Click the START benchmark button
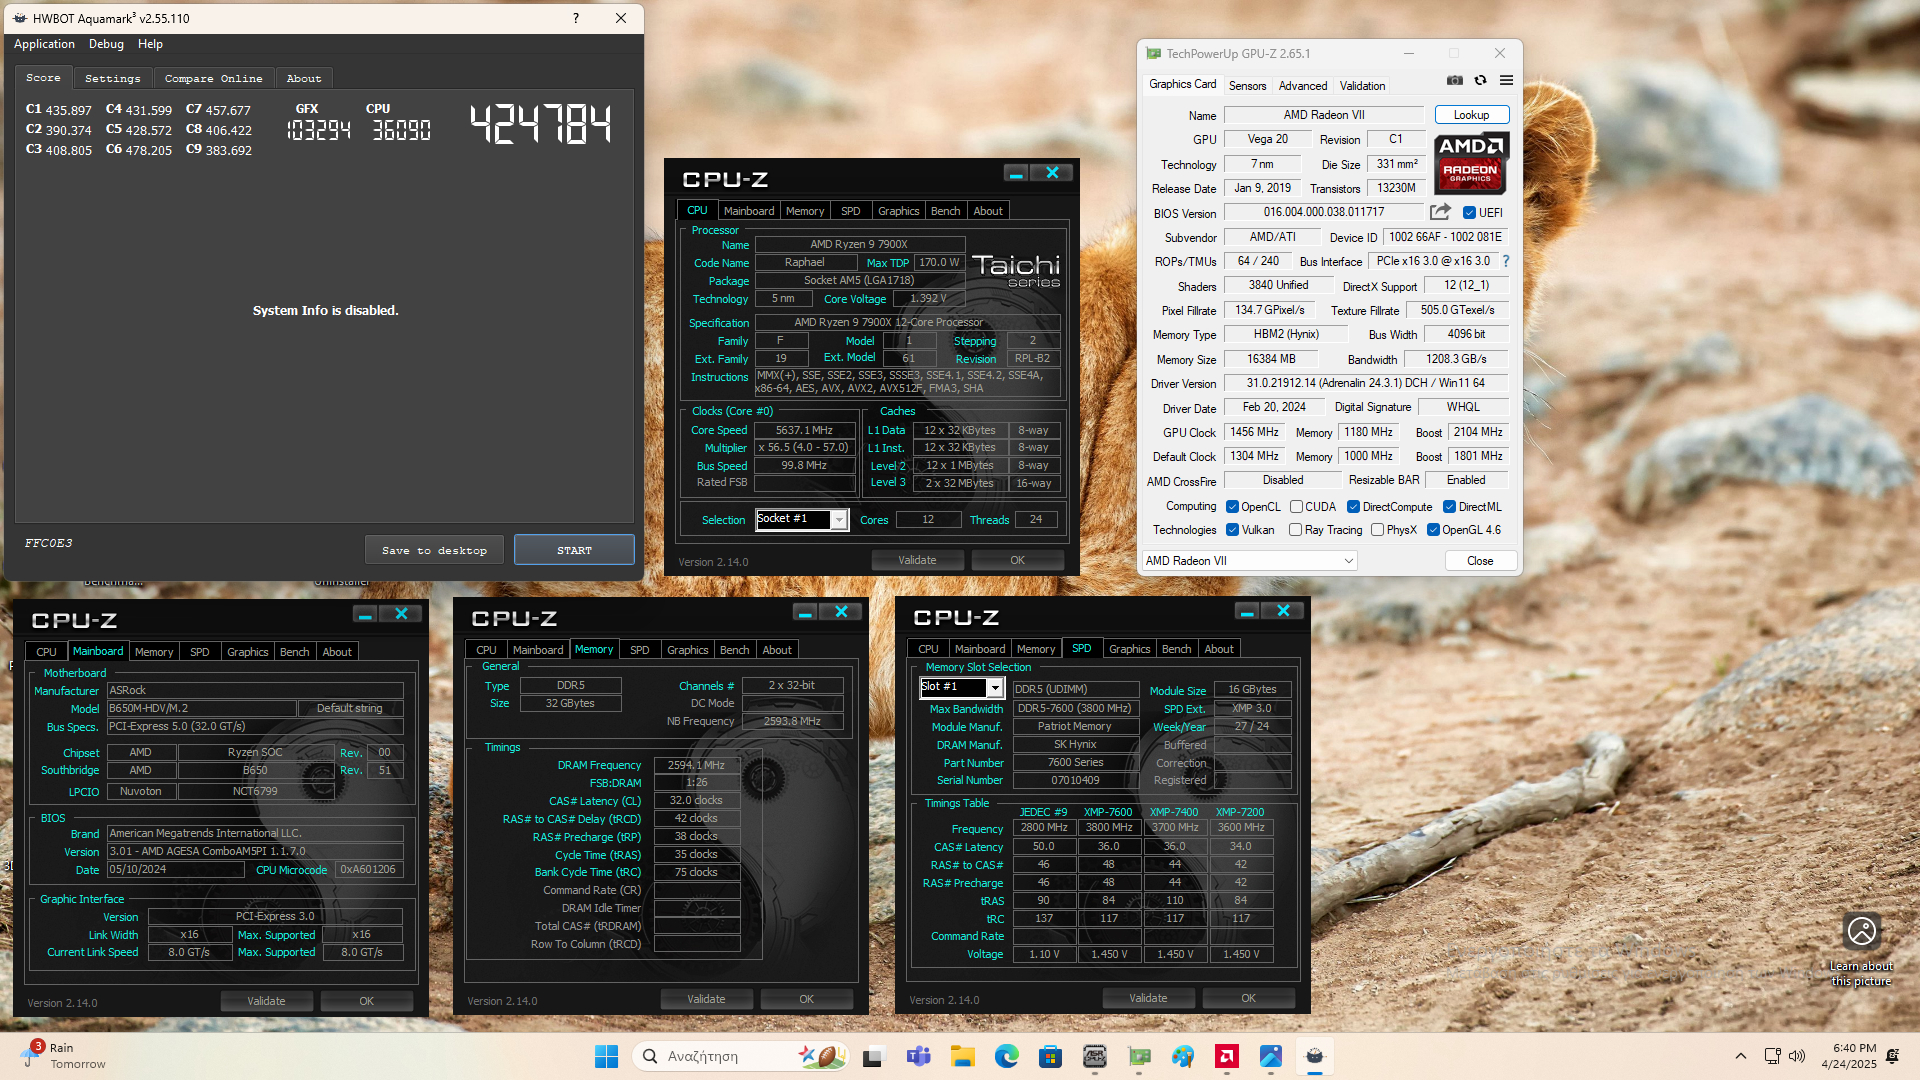1920x1080 pixels. click(x=574, y=550)
